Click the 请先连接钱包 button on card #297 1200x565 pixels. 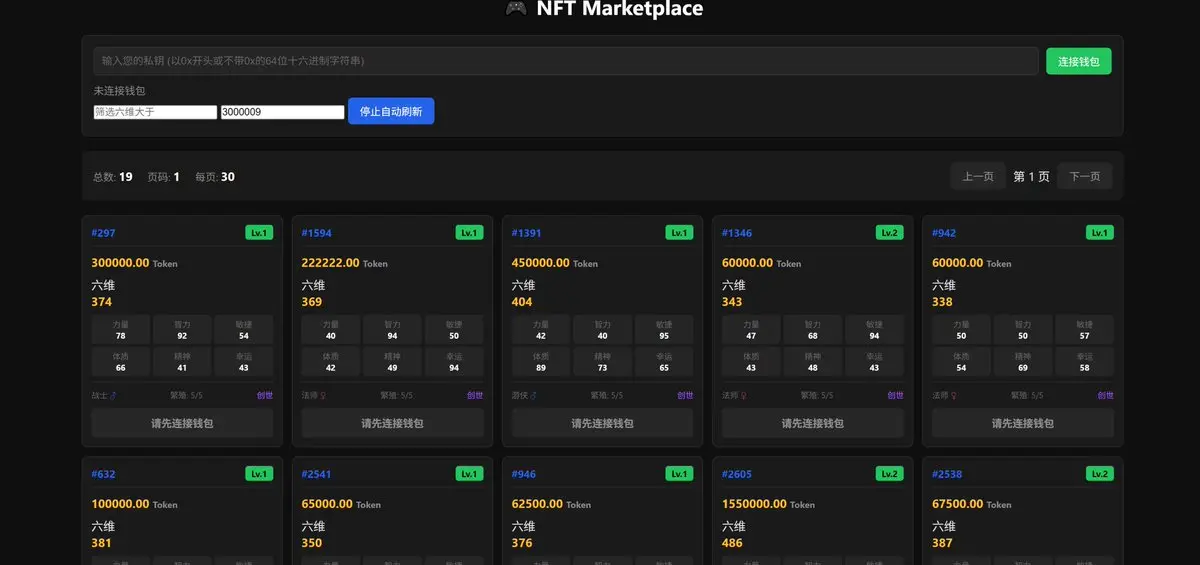(x=182, y=423)
